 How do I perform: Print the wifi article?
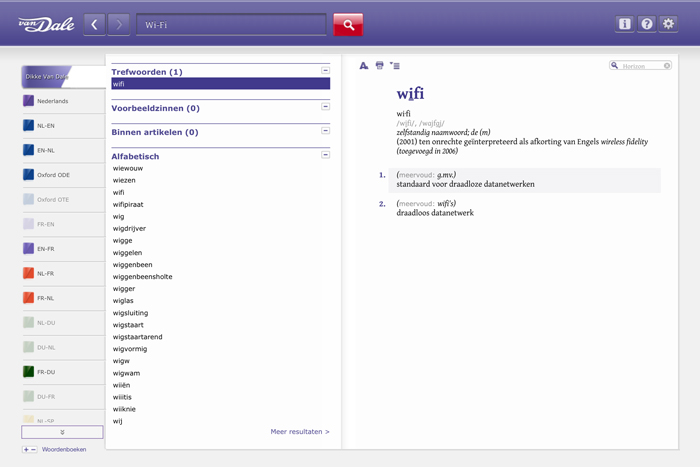point(379,66)
